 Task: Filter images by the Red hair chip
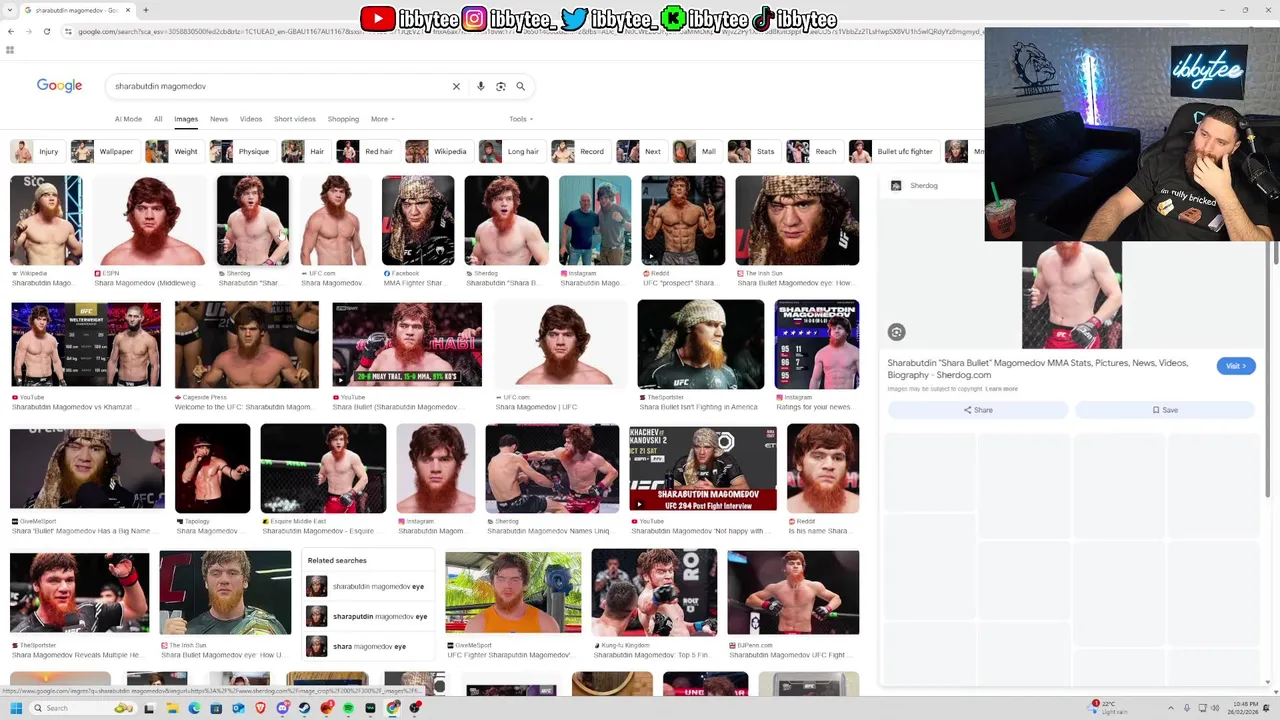(x=366, y=151)
